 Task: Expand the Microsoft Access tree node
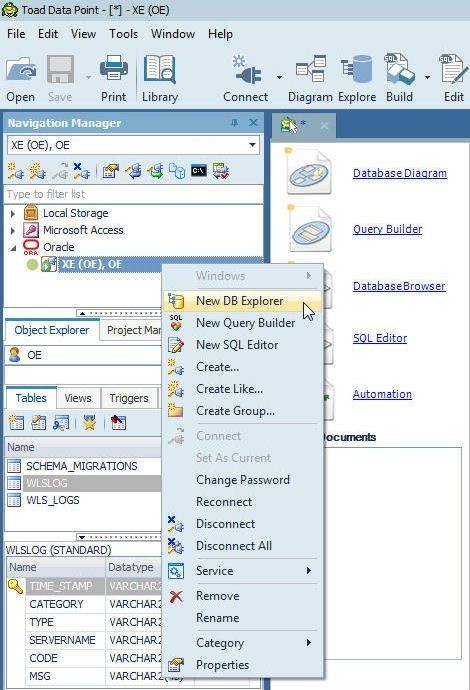[x=13, y=230]
